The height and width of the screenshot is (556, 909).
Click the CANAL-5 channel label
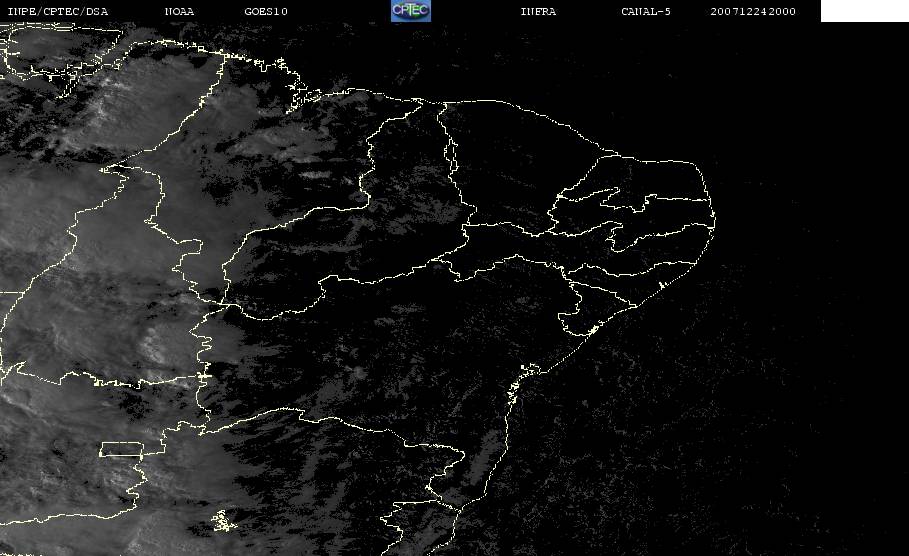pos(646,12)
